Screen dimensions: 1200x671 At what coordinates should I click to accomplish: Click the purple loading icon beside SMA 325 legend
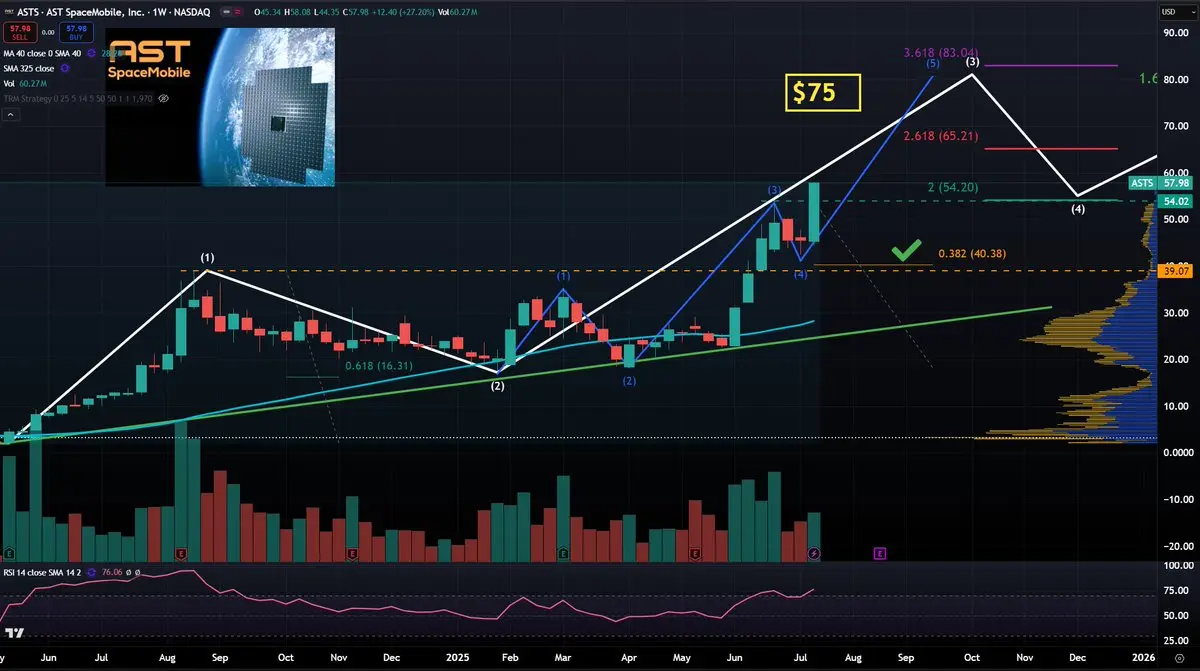pyautogui.click(x=65, y=68)
